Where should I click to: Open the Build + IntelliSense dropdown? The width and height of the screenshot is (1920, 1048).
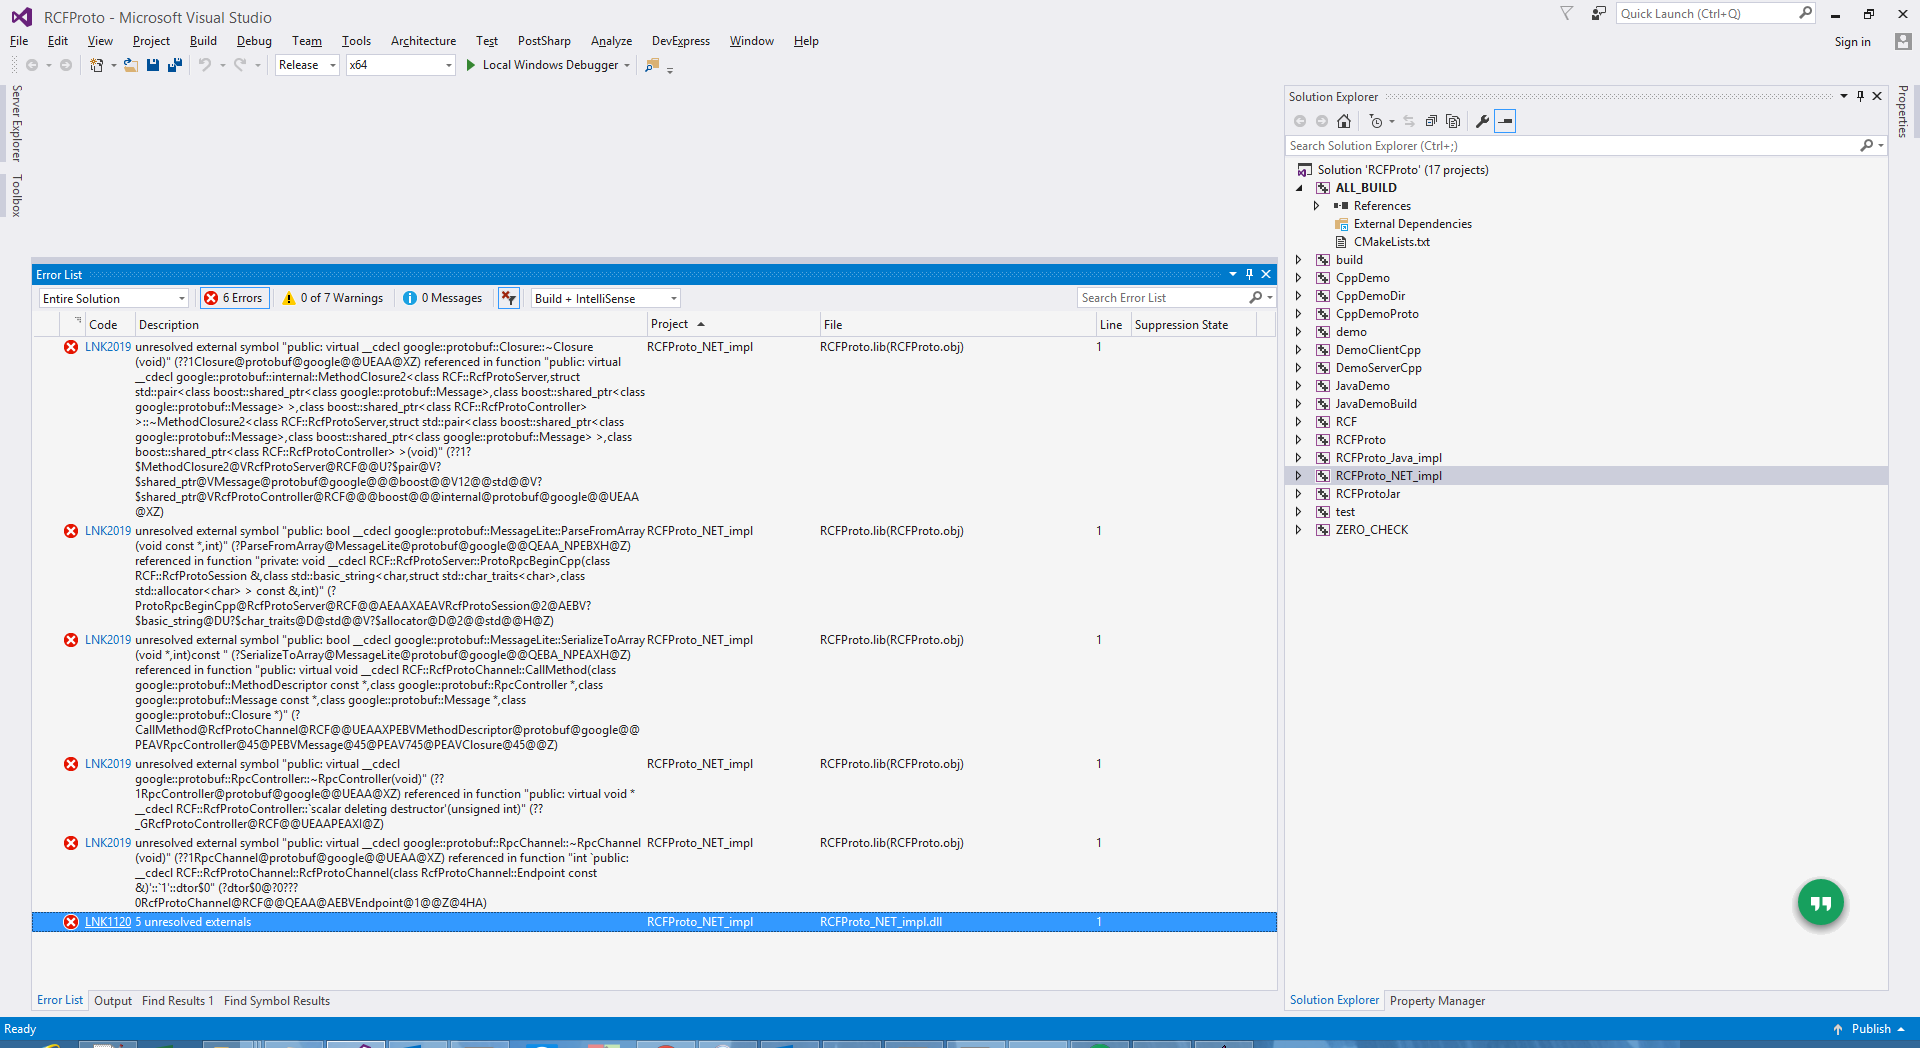coord(606,298)
